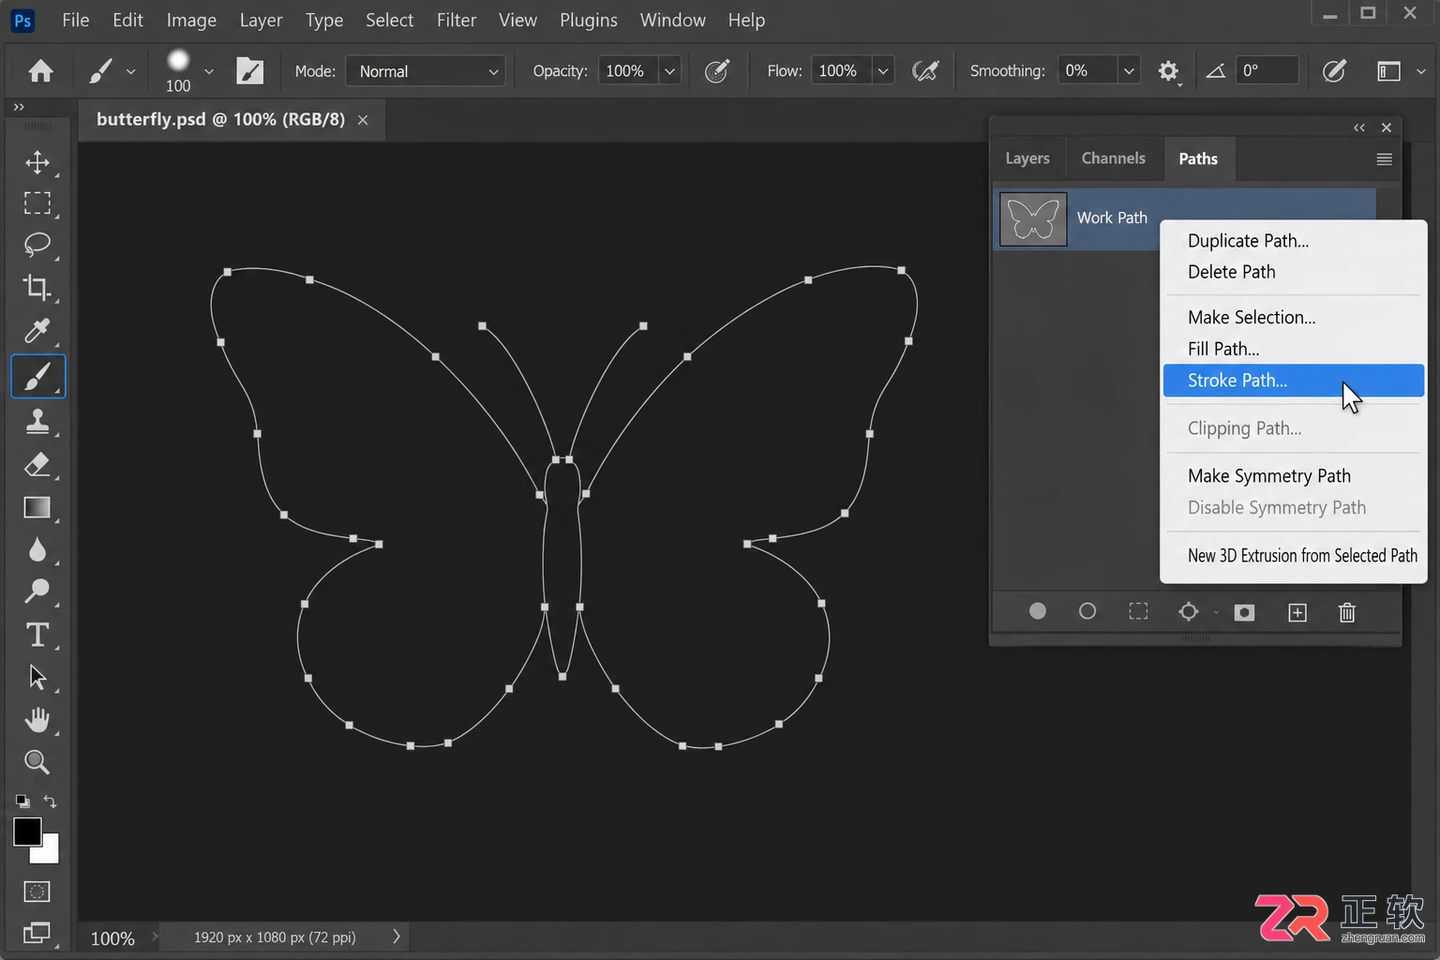The image size is (1440, 960).
Task: Select the Zoom tool
Action: (x=37, y=762)
